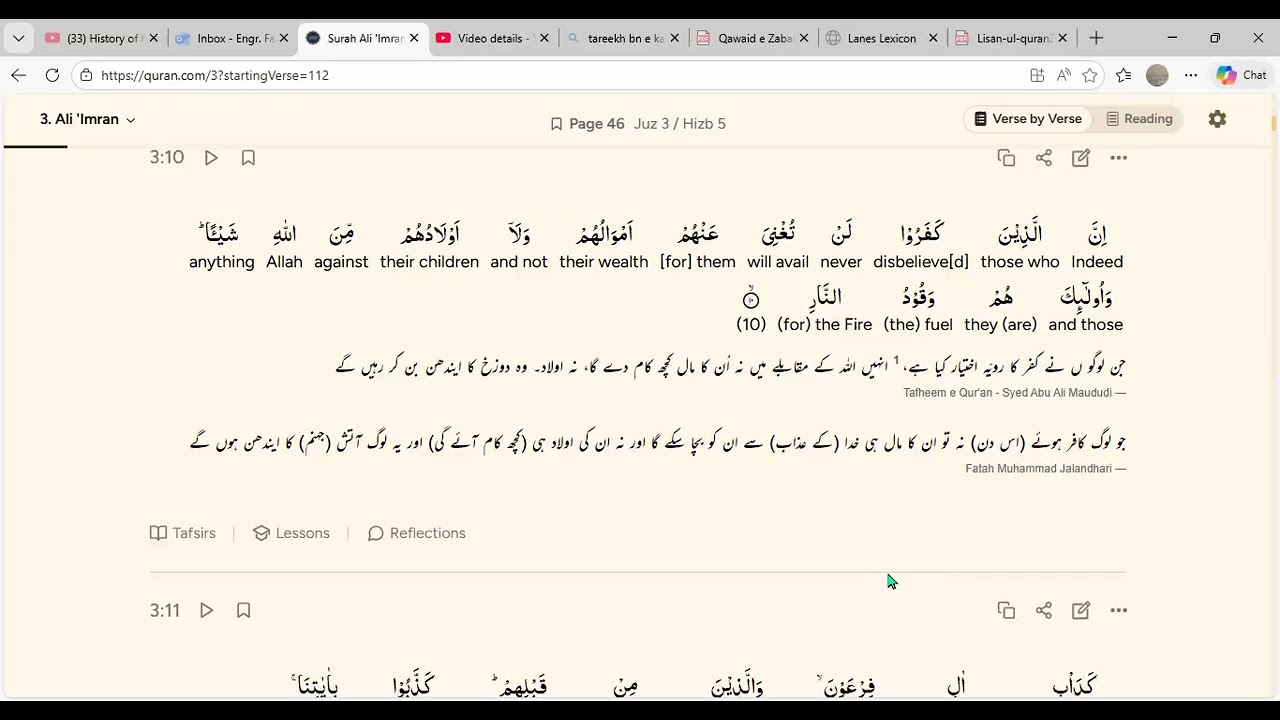This screenshot has width=1280, height=720.
Task: Click word translated 'disbelieve[d]'
Action: pyautogui.click(x=921, y=235)
